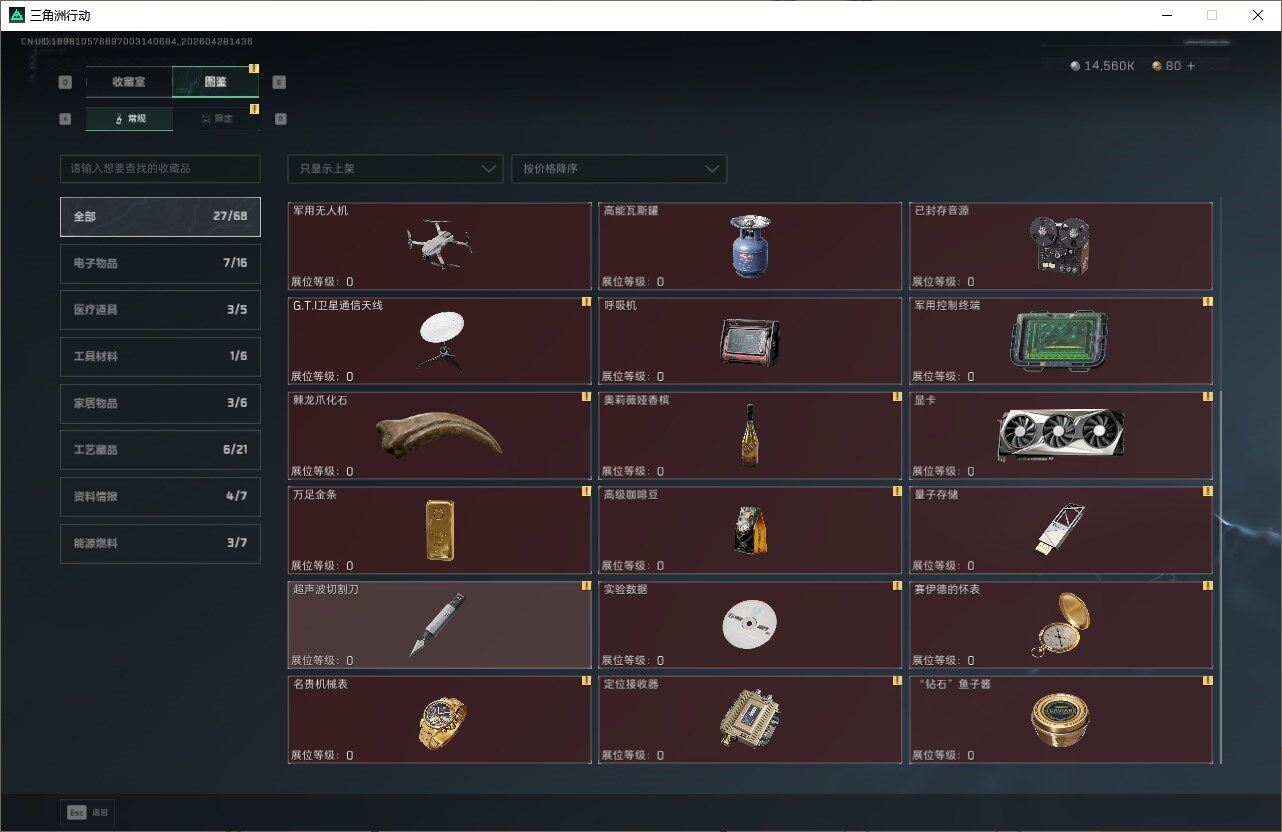Choose the 工具材料 category
1282x832 pixels.
[x=160, y=357]
